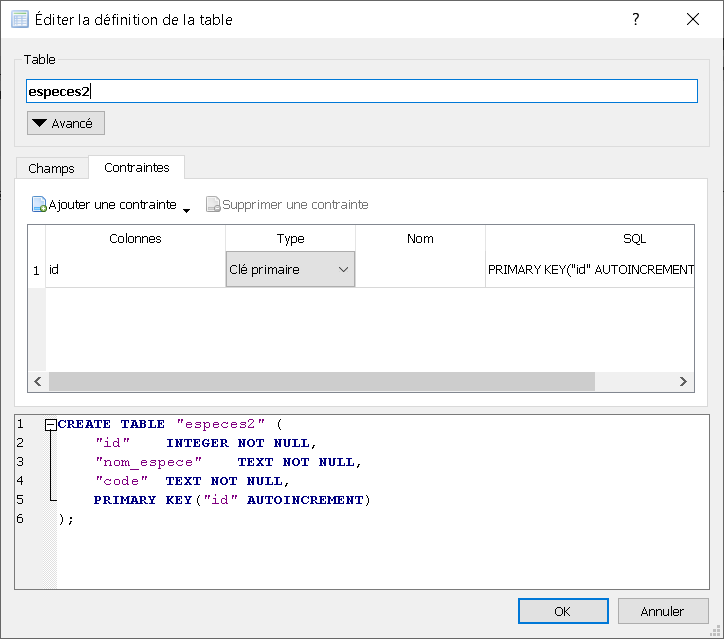Viewport: 724px width, 639px height.
Task: Click the SQL column header
Action: point(590,239)
